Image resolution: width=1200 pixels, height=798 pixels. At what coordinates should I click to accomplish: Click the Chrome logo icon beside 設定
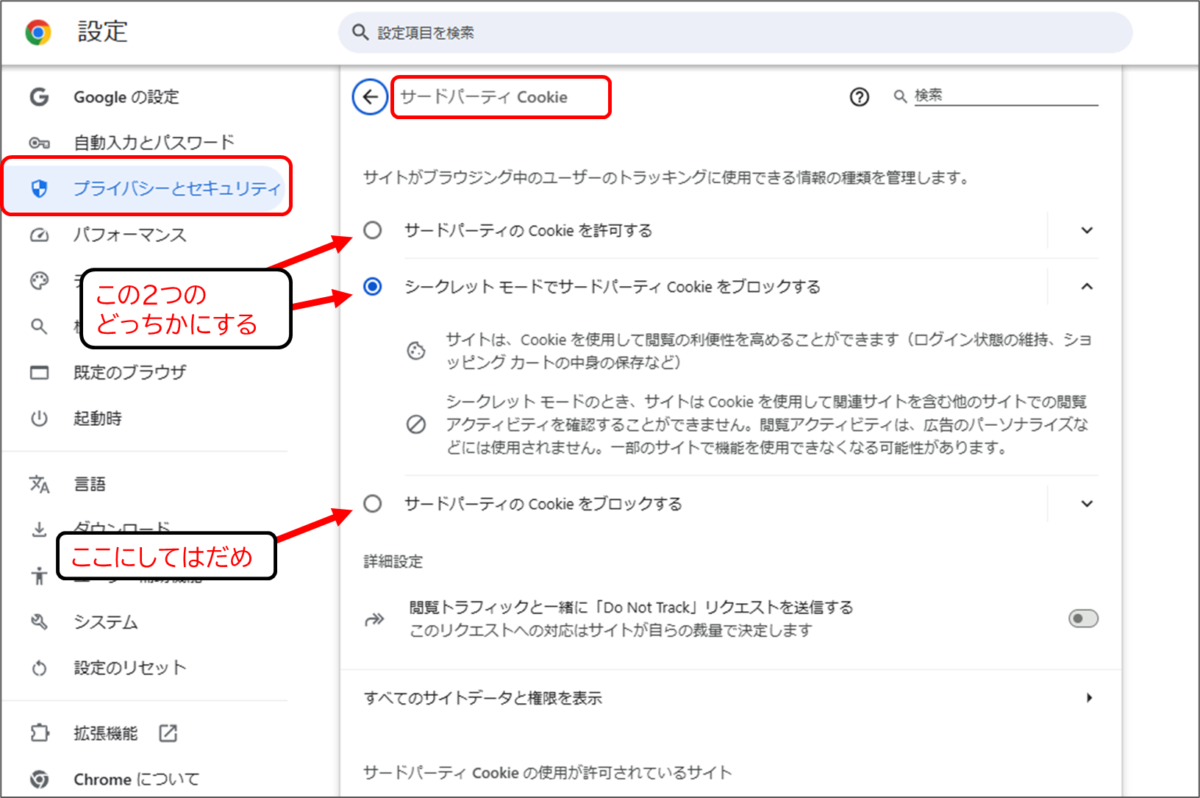(39, 33)
